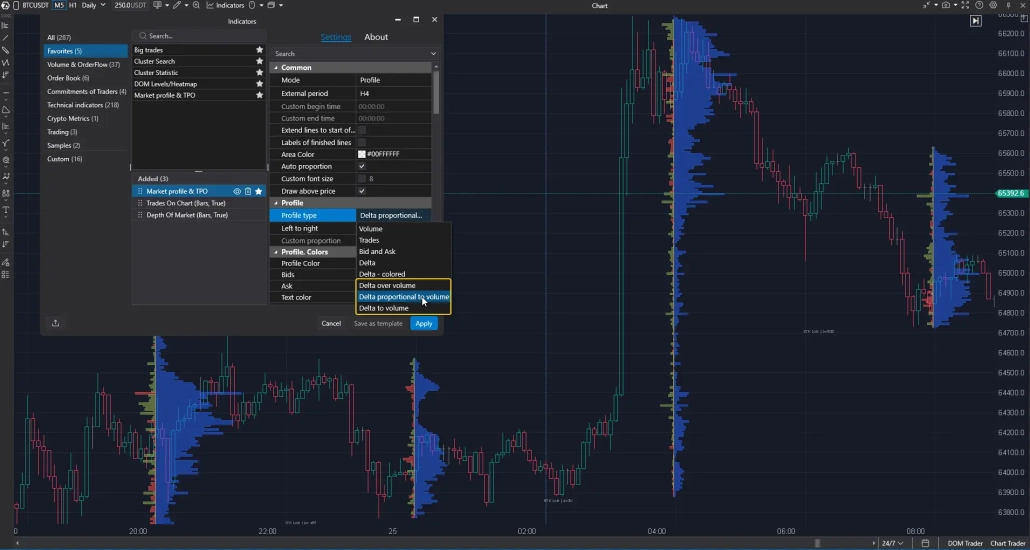Click the app logo icon top left
Viewport: 1030px width, 550px height.
(5, 5)
